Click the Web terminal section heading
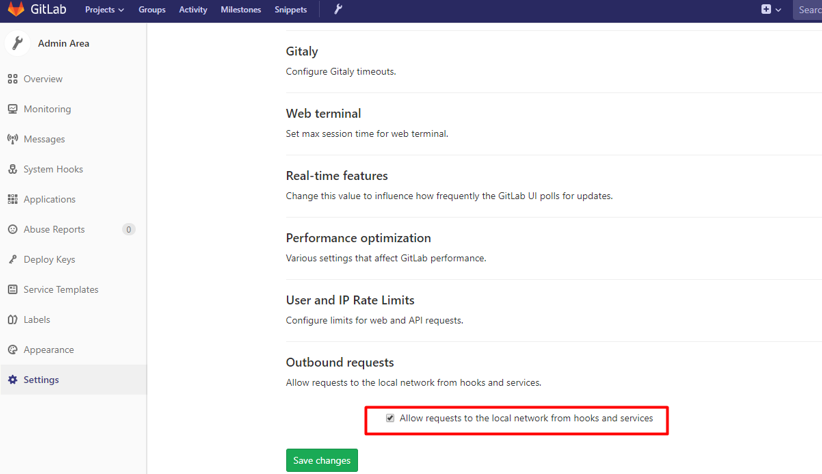 [323, 113]
